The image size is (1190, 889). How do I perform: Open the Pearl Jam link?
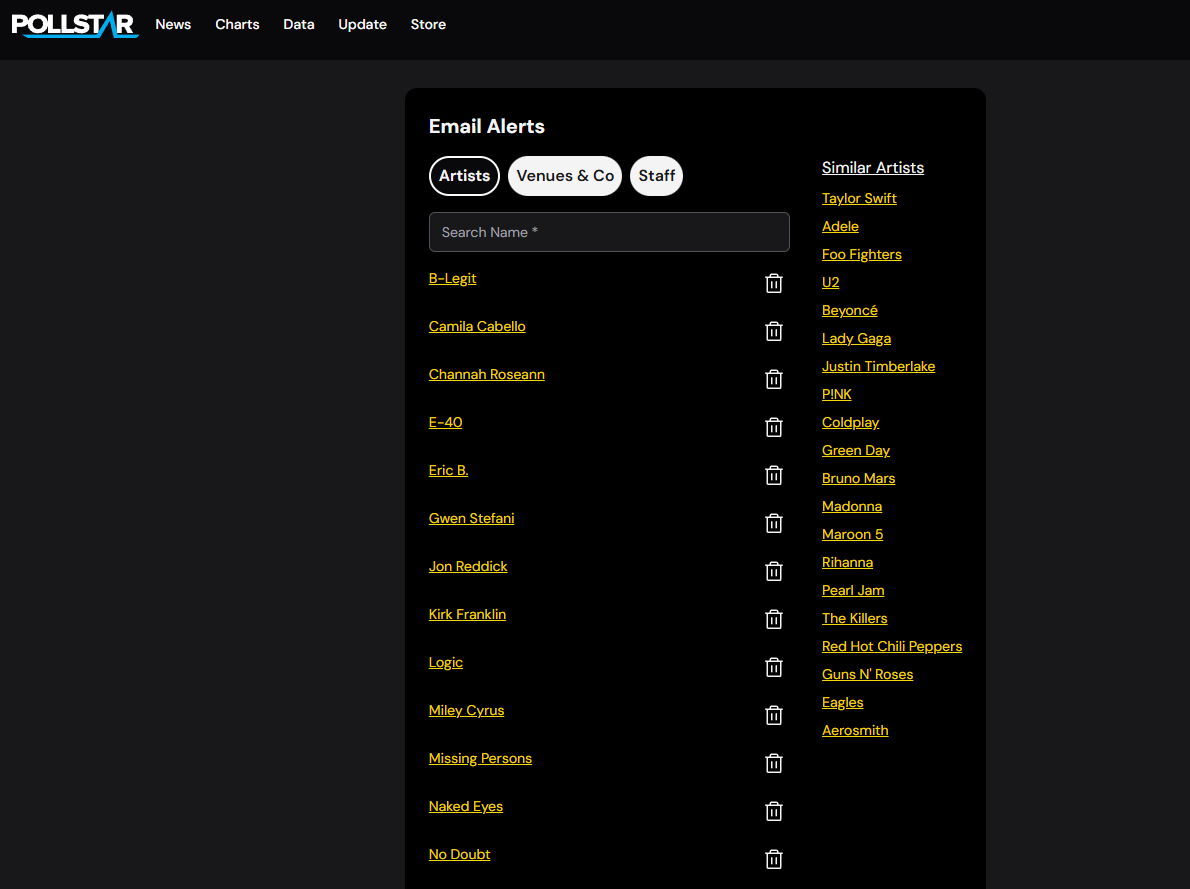coord(853,591)
